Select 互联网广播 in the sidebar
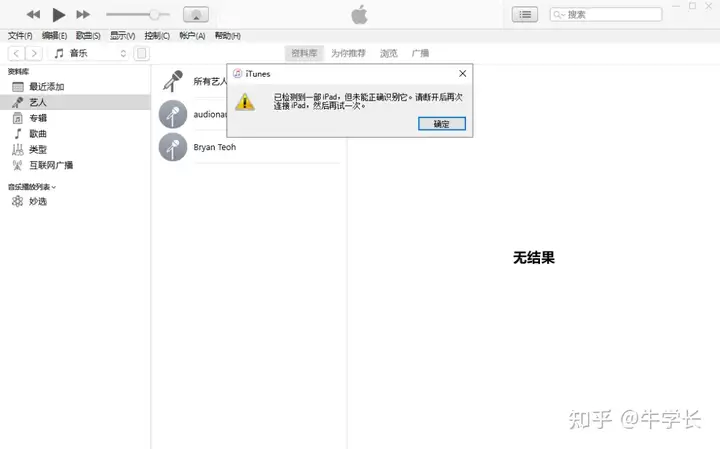 coord(75,165)
